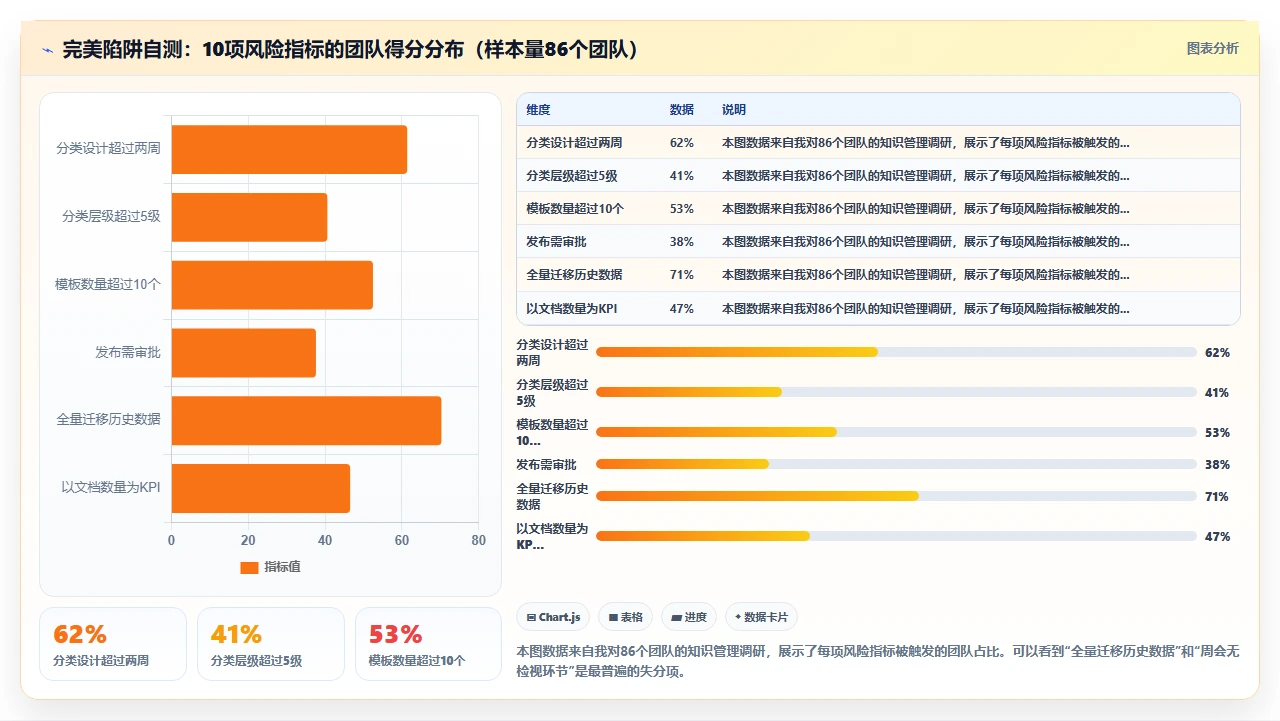Image resolution: width=1280 pixels, height=721 pixels.
Task: Click the 47% value in table
Action: pyautogui.click(x=682, y=308)
